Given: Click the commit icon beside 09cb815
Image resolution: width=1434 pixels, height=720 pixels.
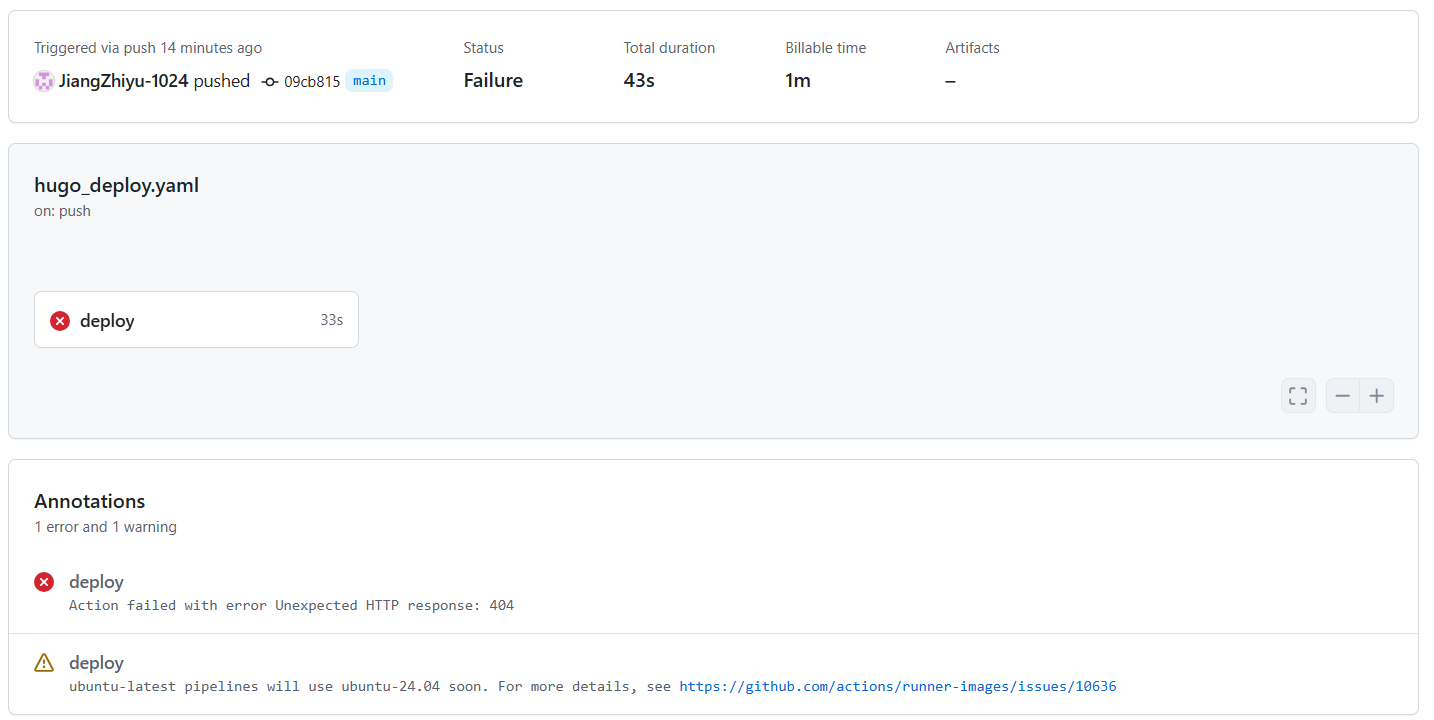Looking at the screenshot, I should 270,82.
